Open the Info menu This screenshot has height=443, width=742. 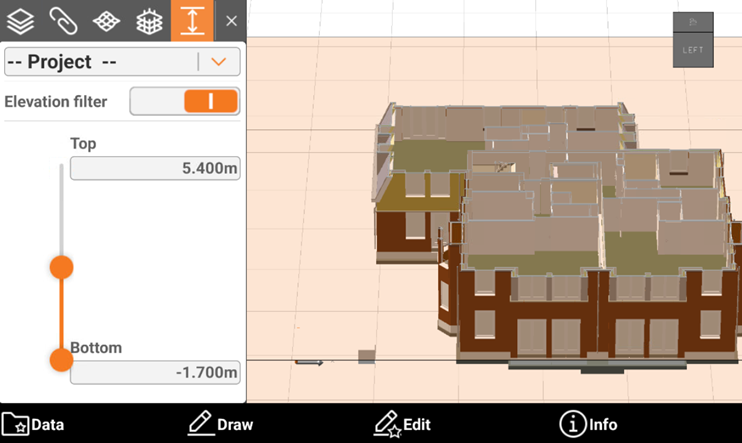(x=588, y=424)
